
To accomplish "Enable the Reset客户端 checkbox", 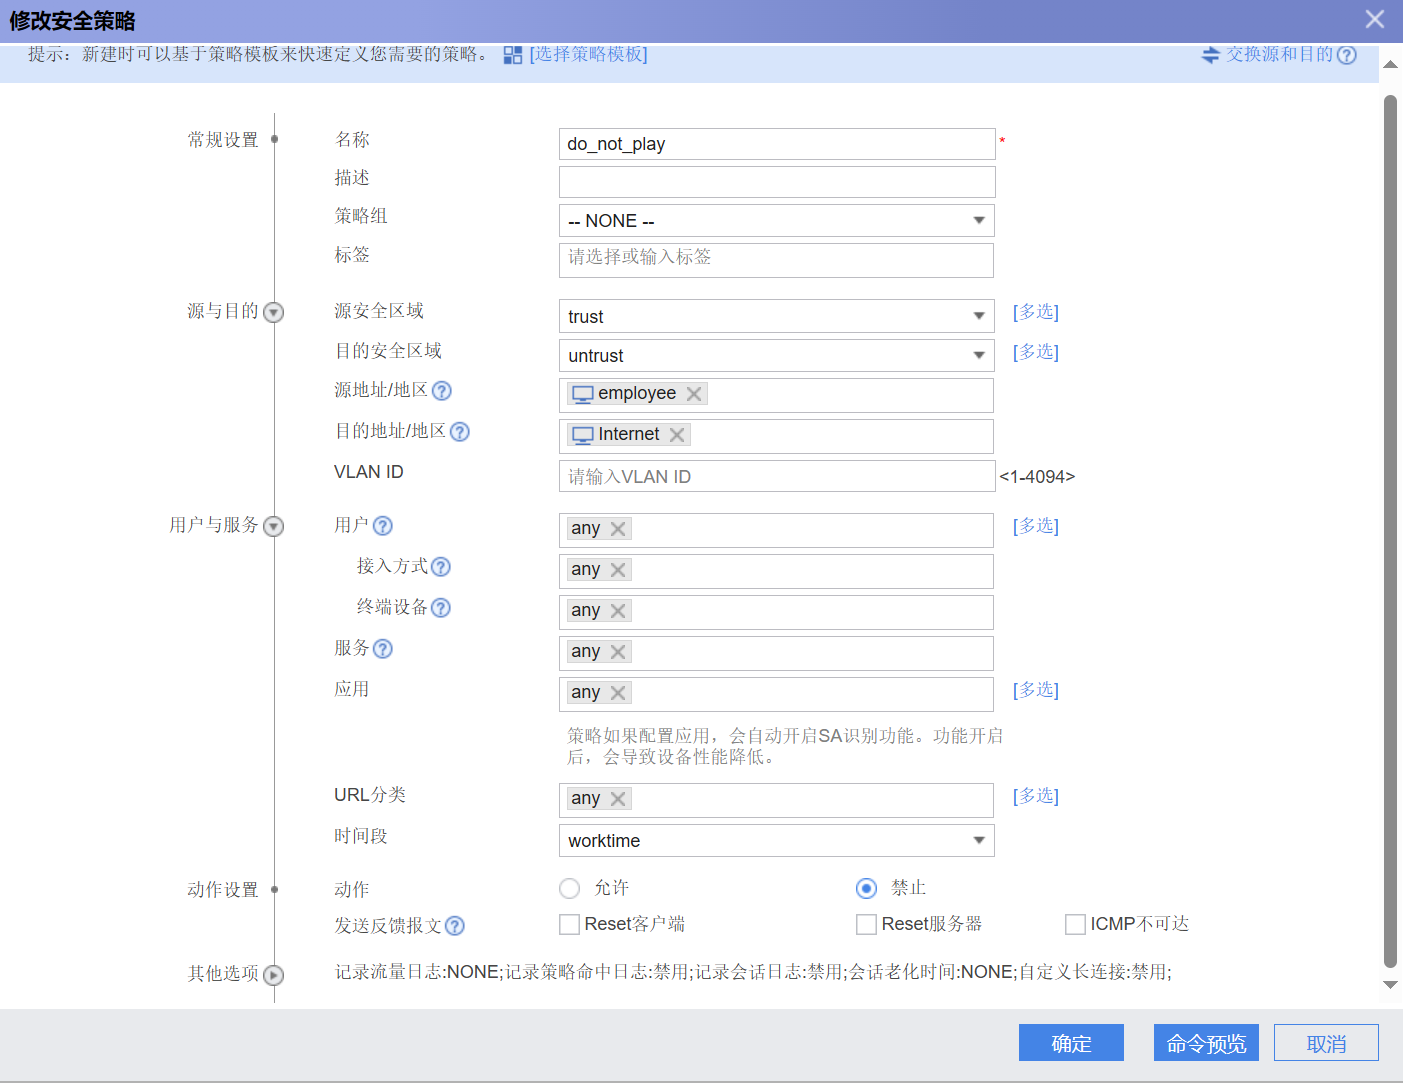I will click(x=570, y=924).
